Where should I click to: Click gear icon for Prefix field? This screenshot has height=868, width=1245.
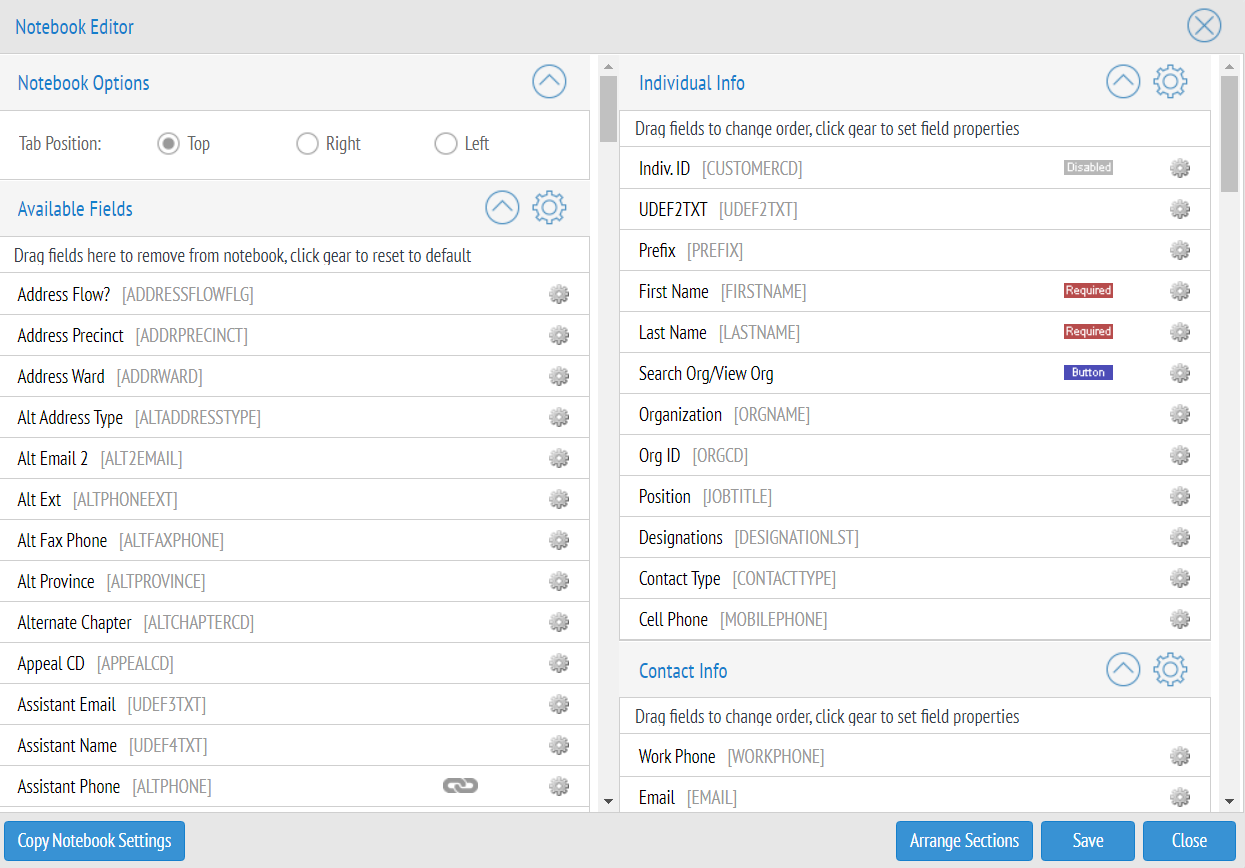click(1180, 250)
